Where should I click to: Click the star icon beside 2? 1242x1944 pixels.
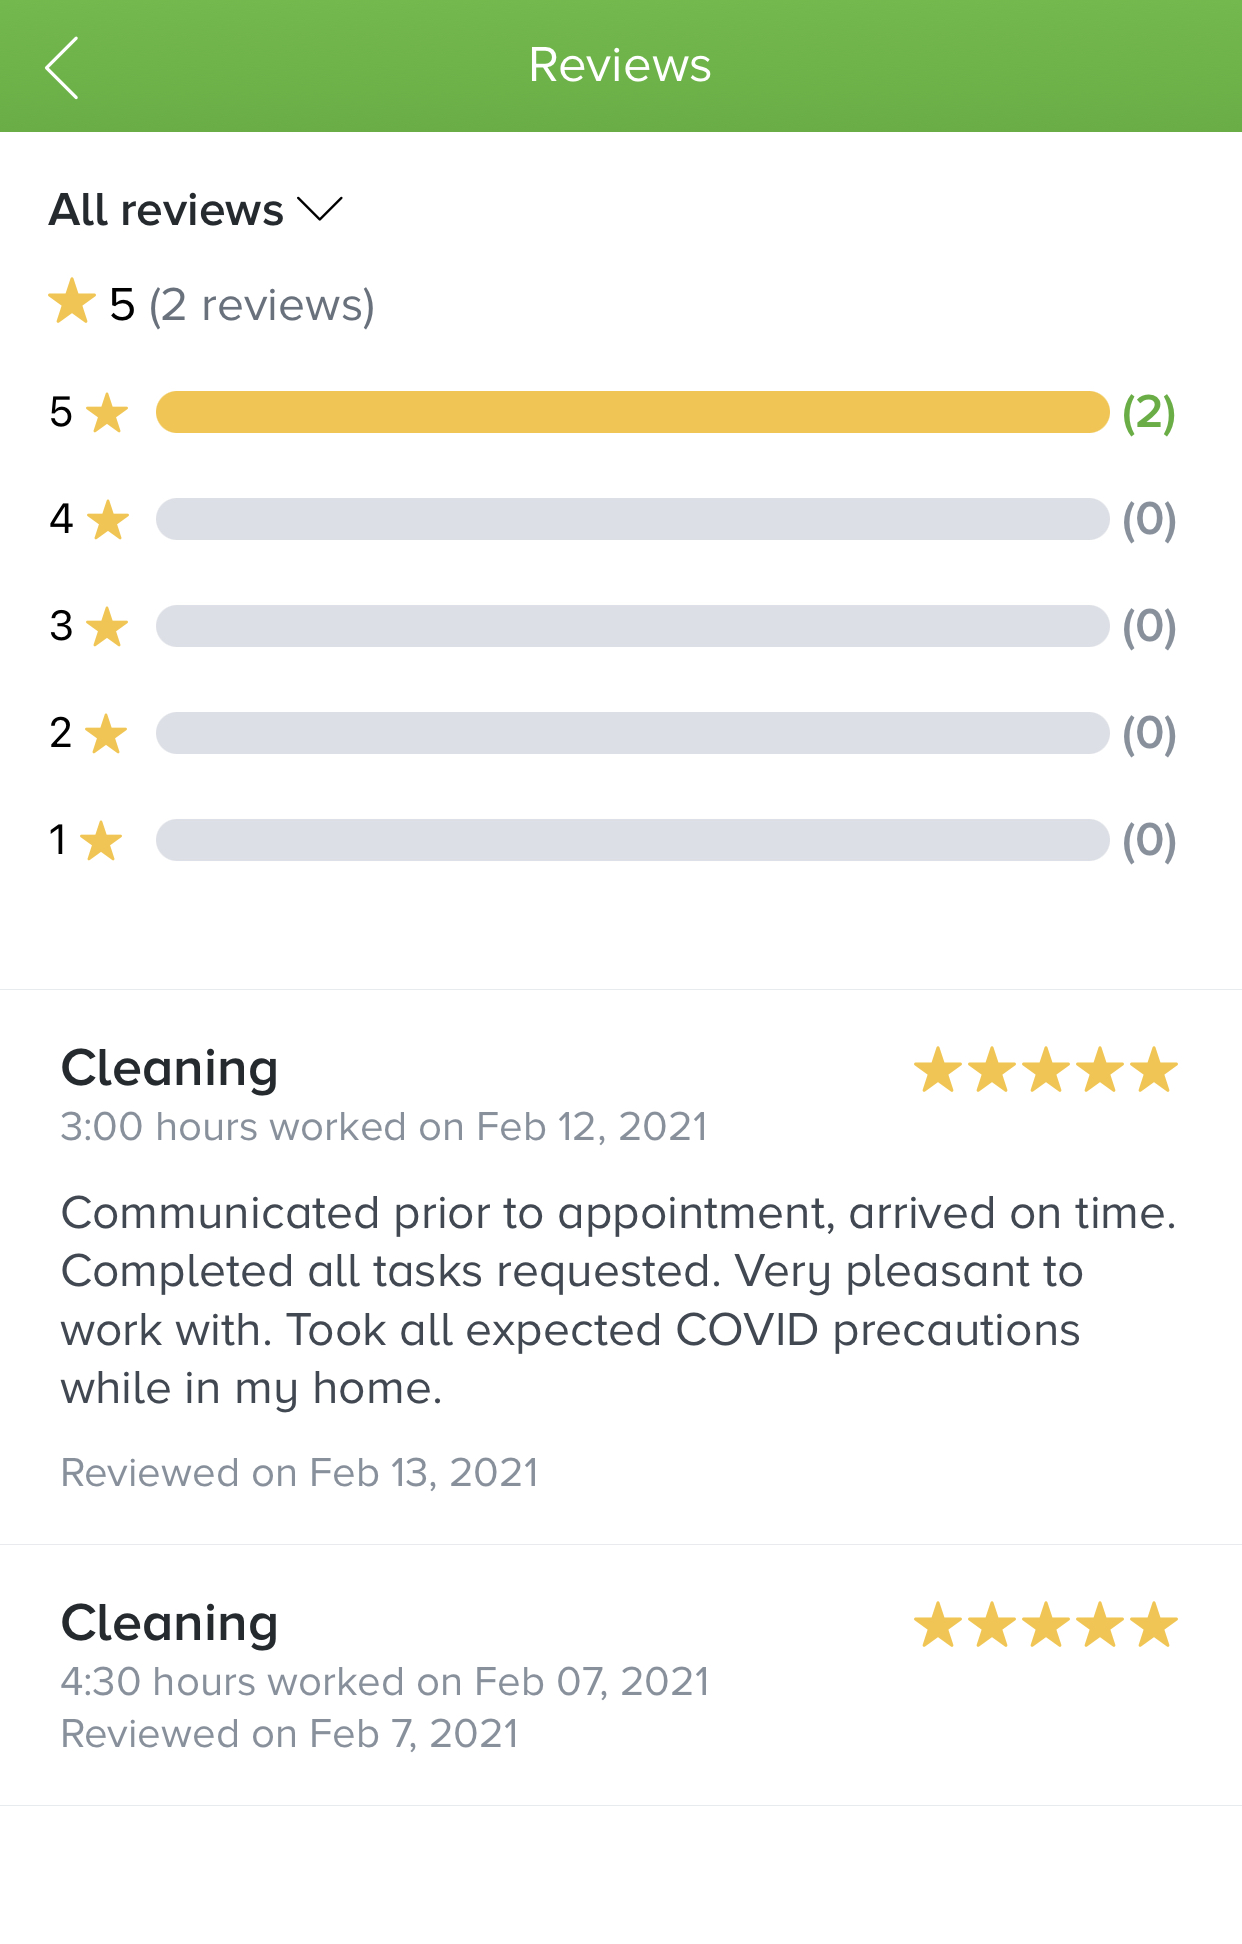pos(106,734)
